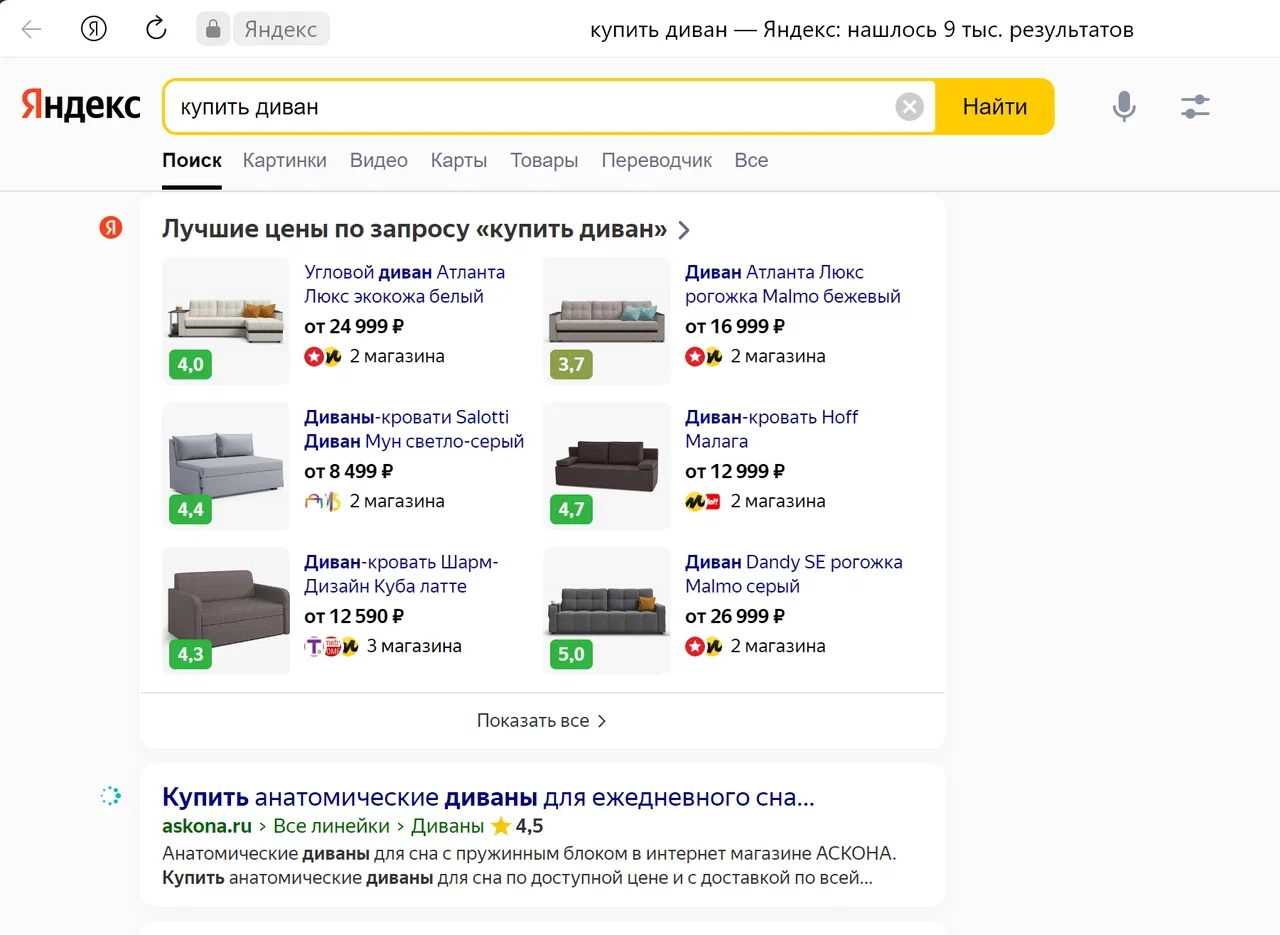Screen dimensions: 1280x935
Task: Open the Переводчик tab
Action: [x=657, y=160]
